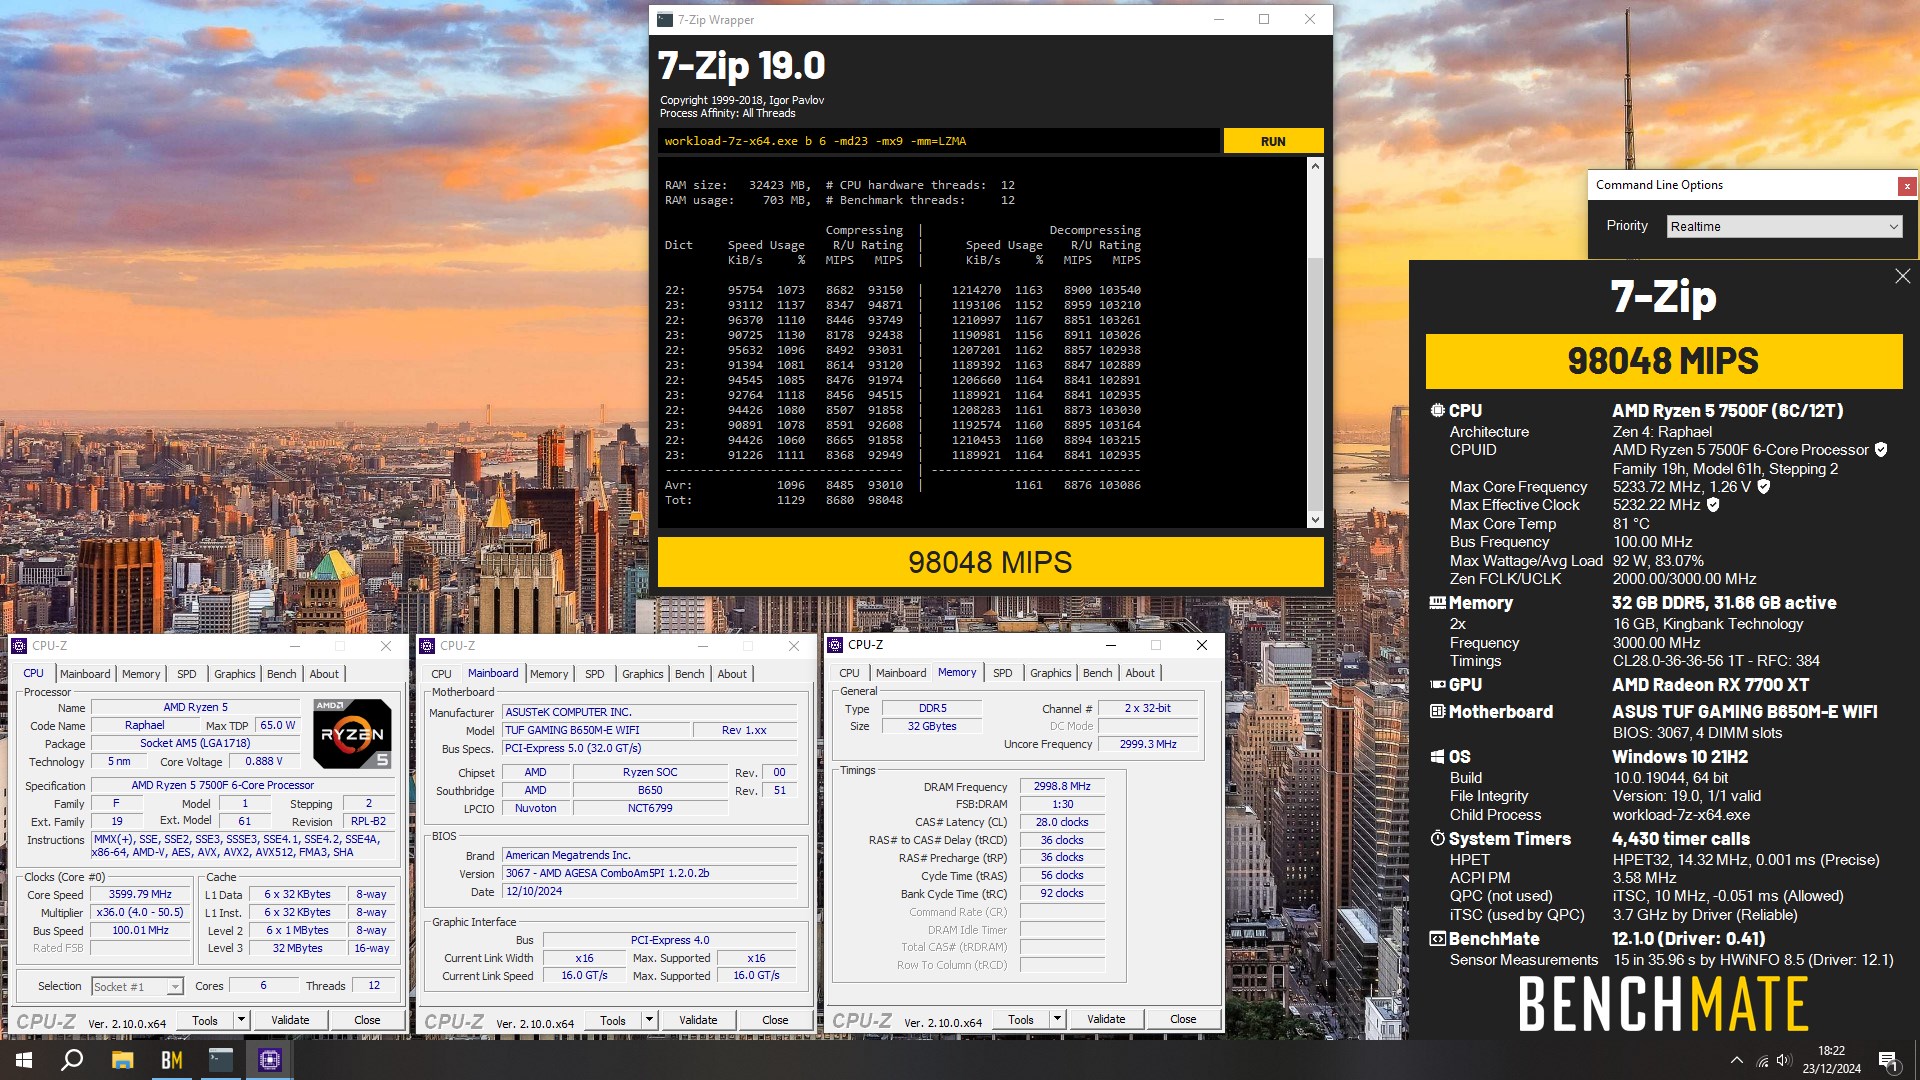1920x1080 pixels.
Task: Click Validate in right CPU-Z window
Action: tap(1106, 1019)
